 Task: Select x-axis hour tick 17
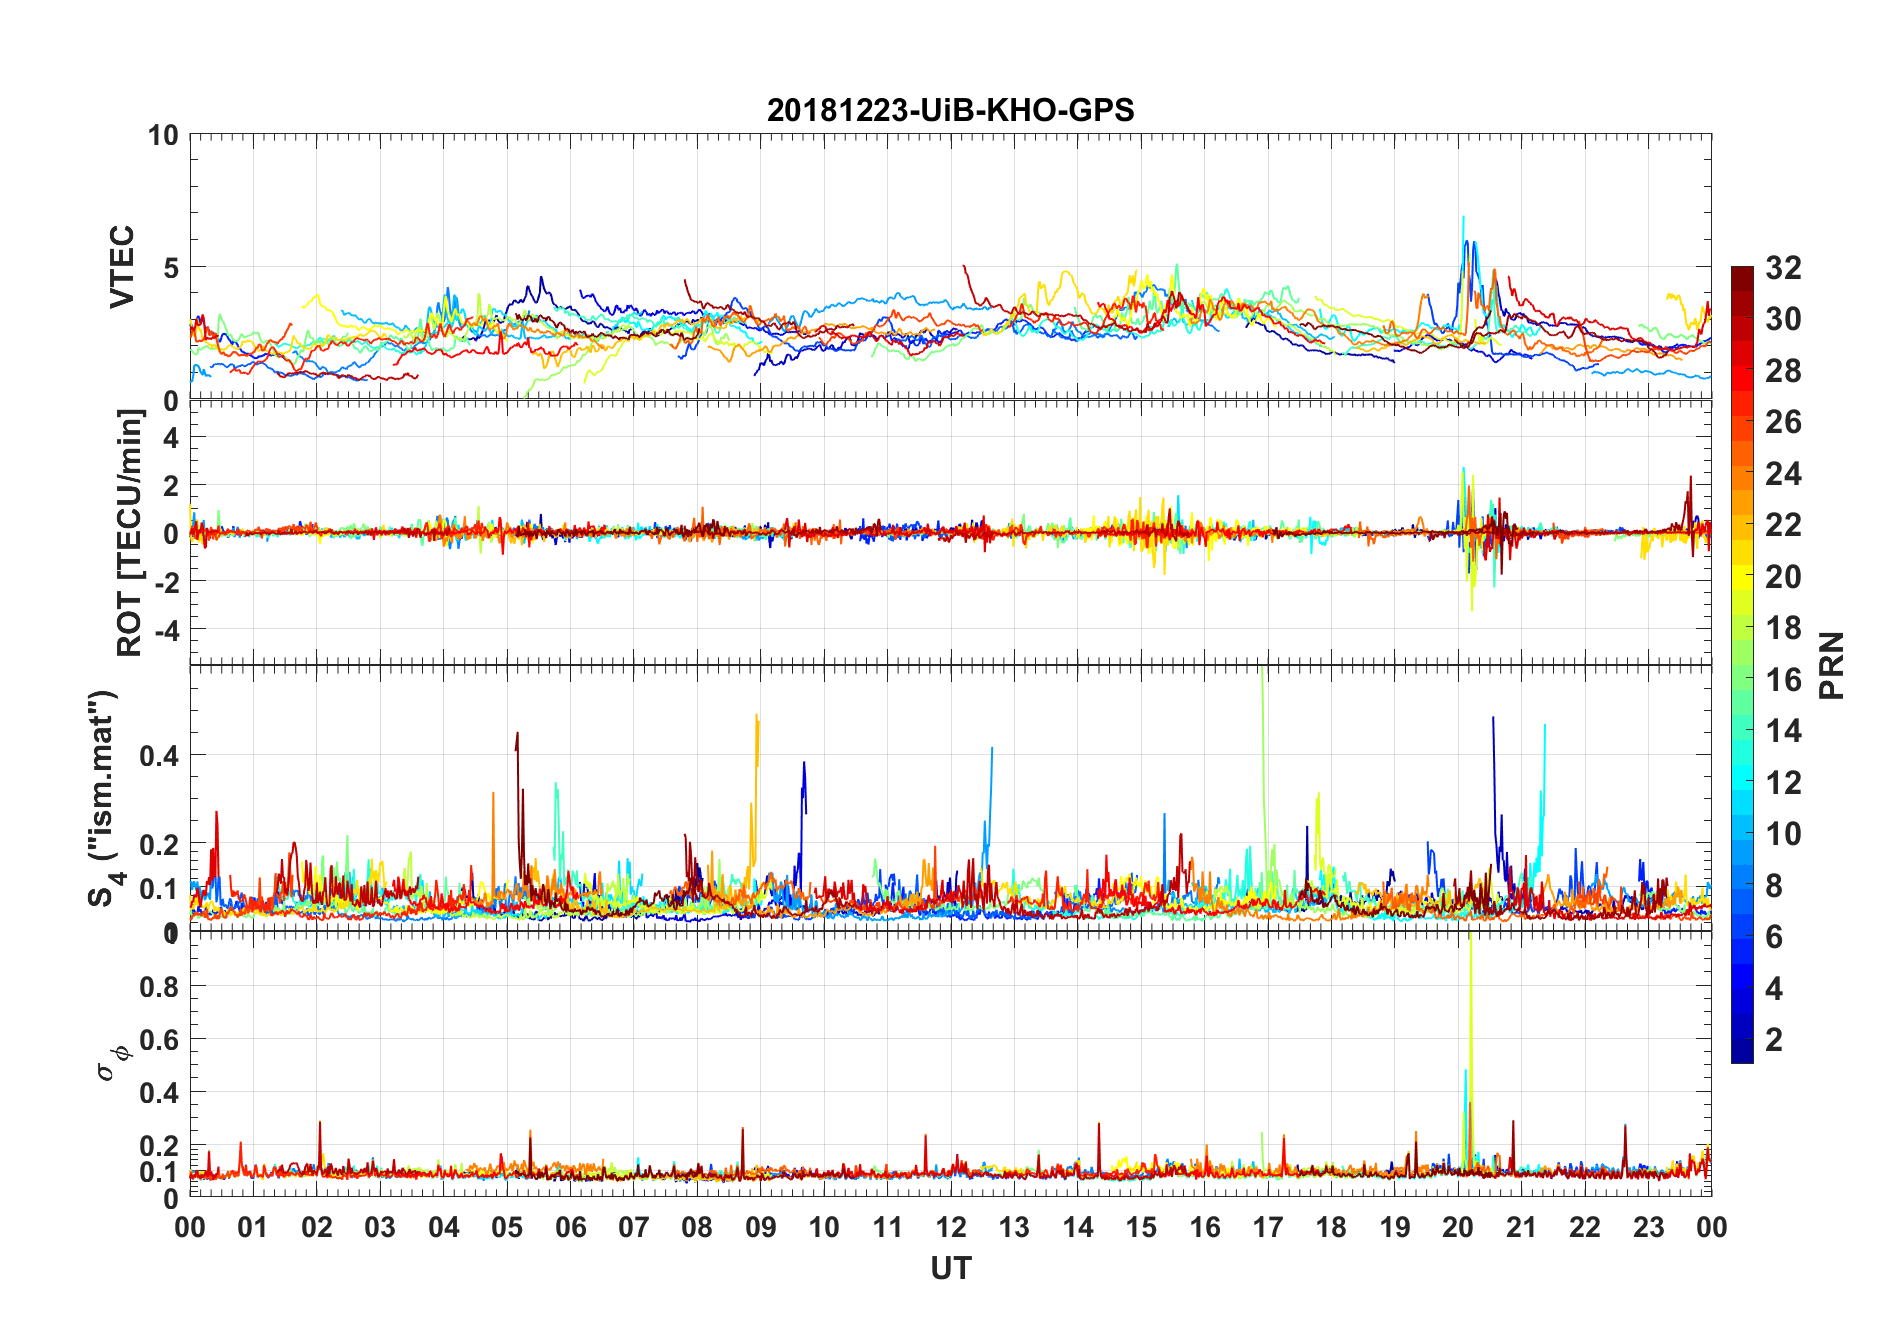pyautogui.click(x=1268, y=1227)
